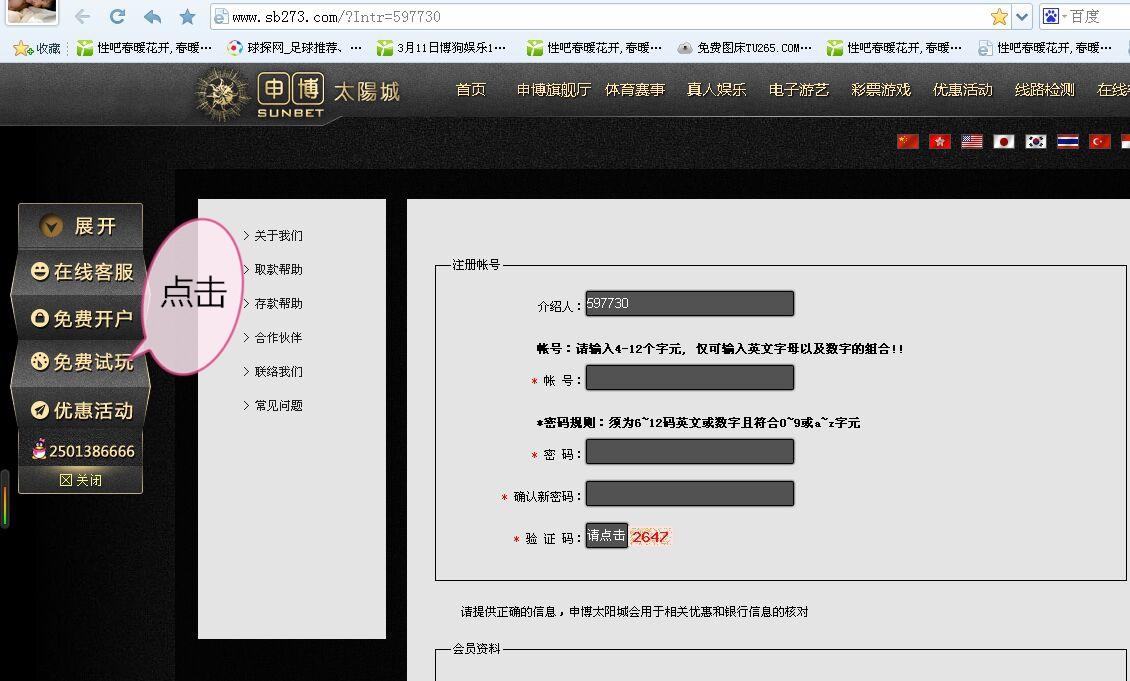Click the address bar URL
Screen dimensions: 1130x681
(337, 17)
